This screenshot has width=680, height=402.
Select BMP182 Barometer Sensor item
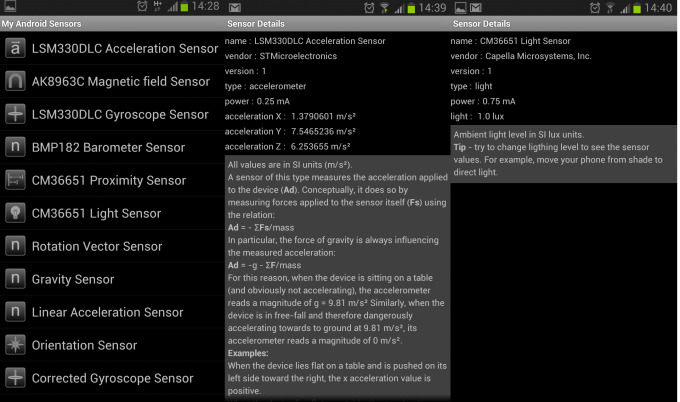click(x=108, y=148)
